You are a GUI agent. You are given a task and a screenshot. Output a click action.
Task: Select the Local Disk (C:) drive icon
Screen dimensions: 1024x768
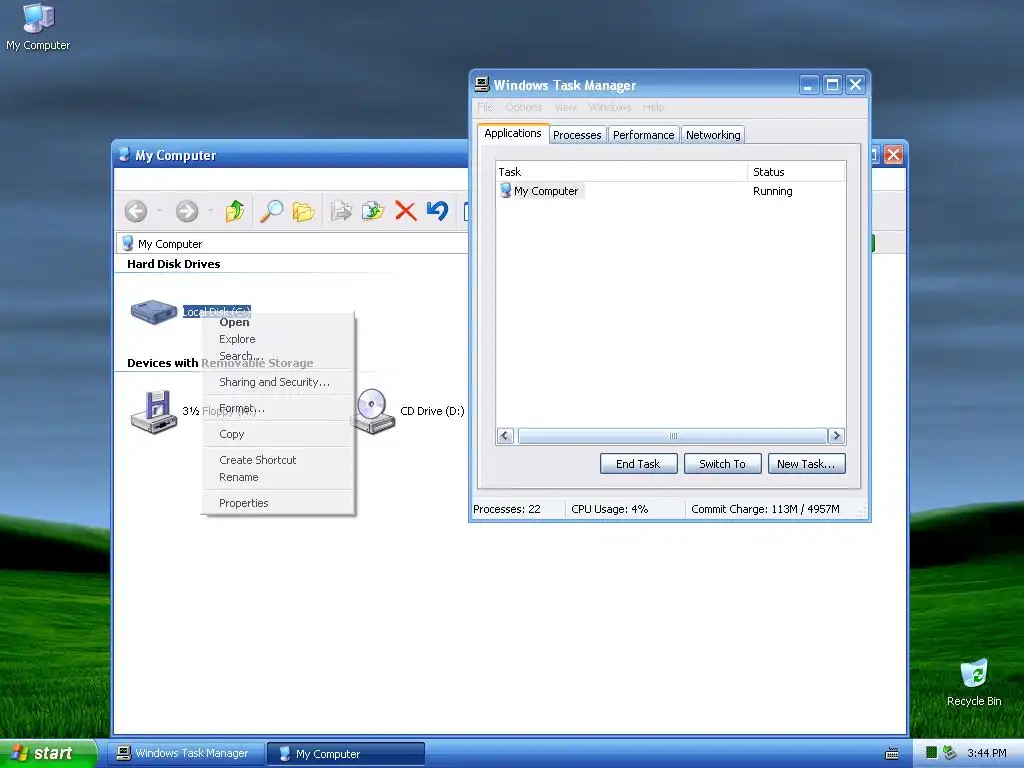pos(153,312)
